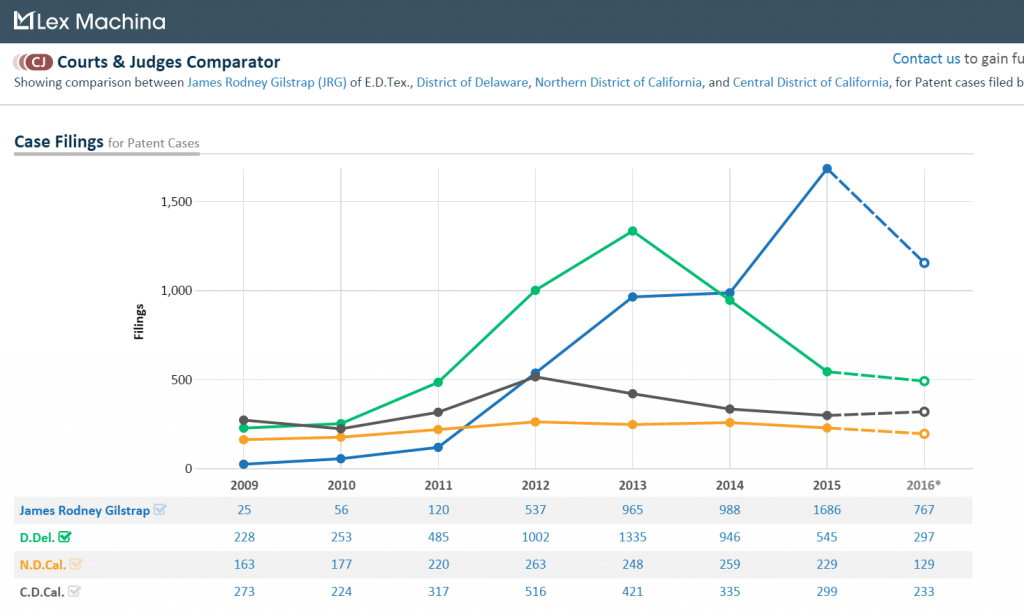
Task: Click D.Del.'s 2009 filings value 228
Action: pyautogui.click(x=244, y=537)
